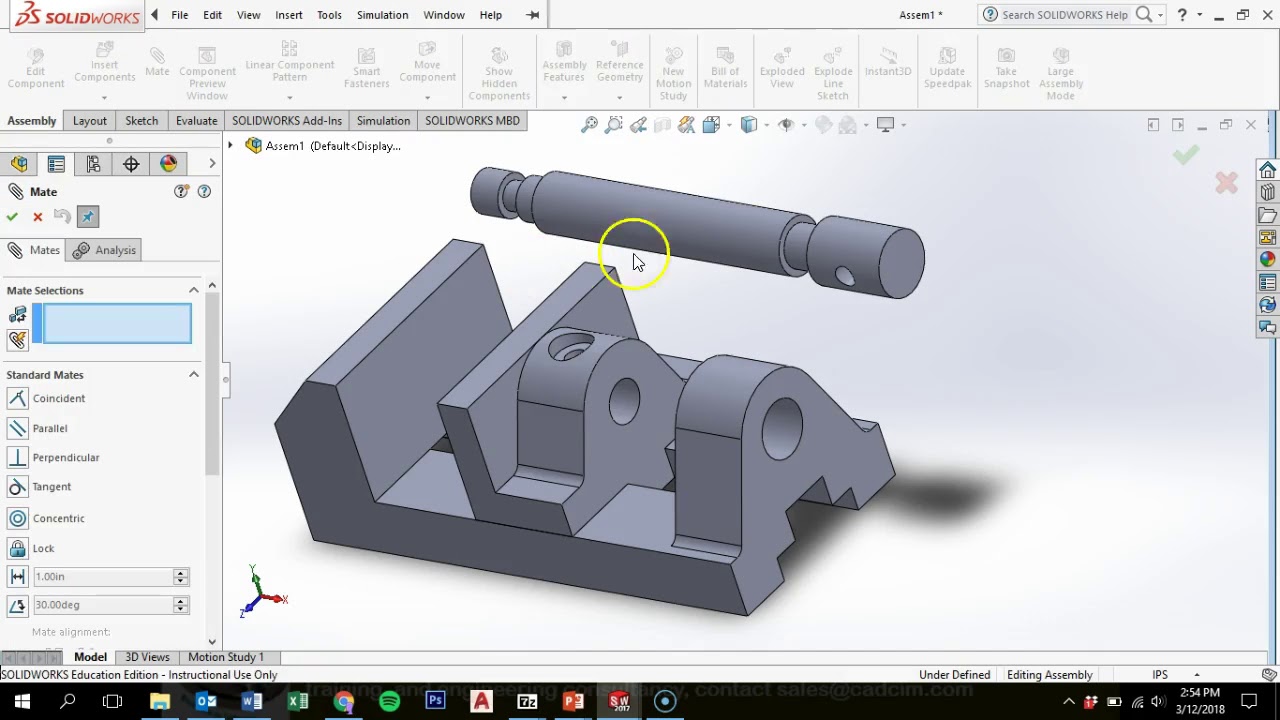Click the Mate panel help question icon
Viewport: 1280px width, 720px height.
click(181, 191)
